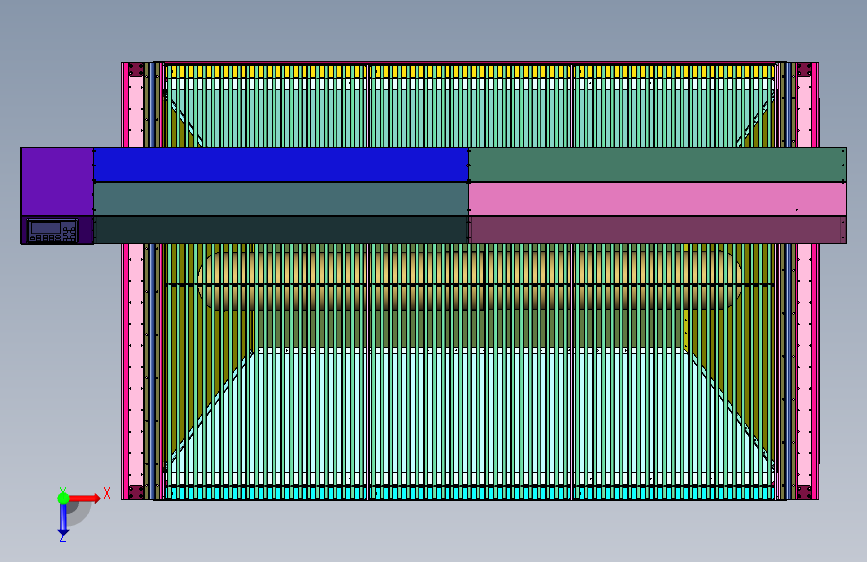This screenshot has width=867, height=562.
Task: Select the tan cylindrical roller
Action: pyautogui.click(x=470, y=280)
